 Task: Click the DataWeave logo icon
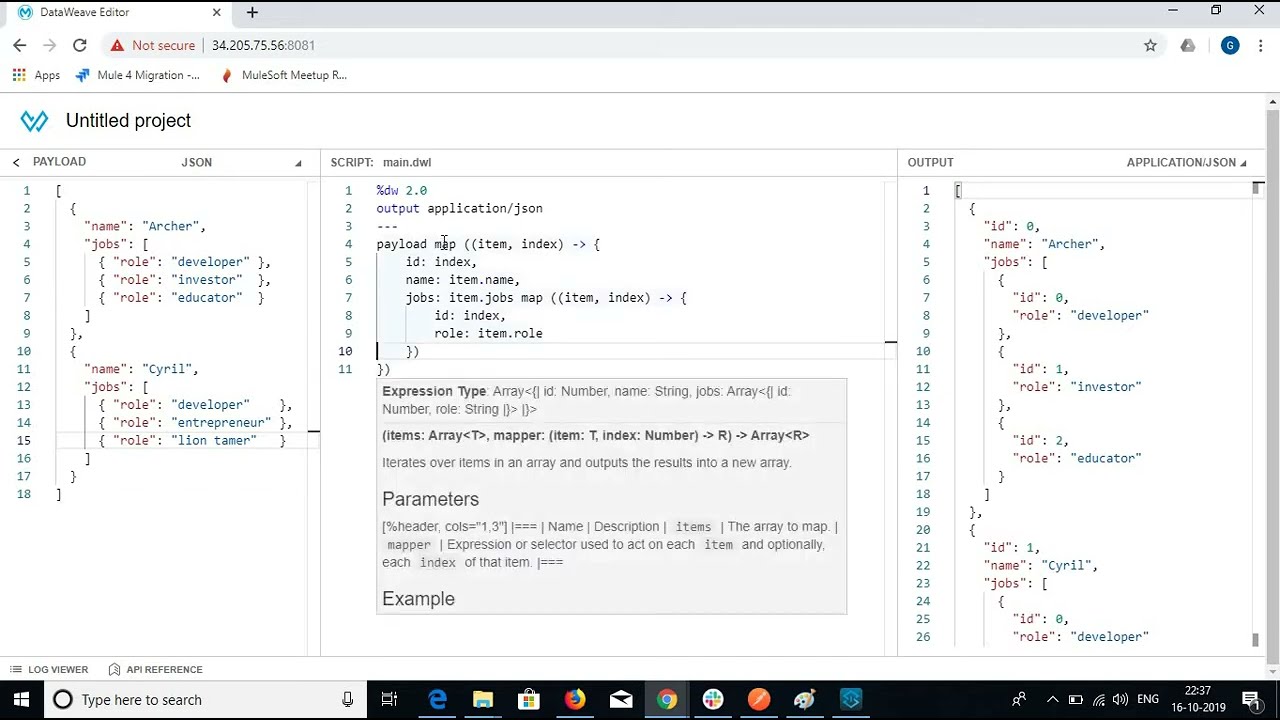(x=34, y=121)
